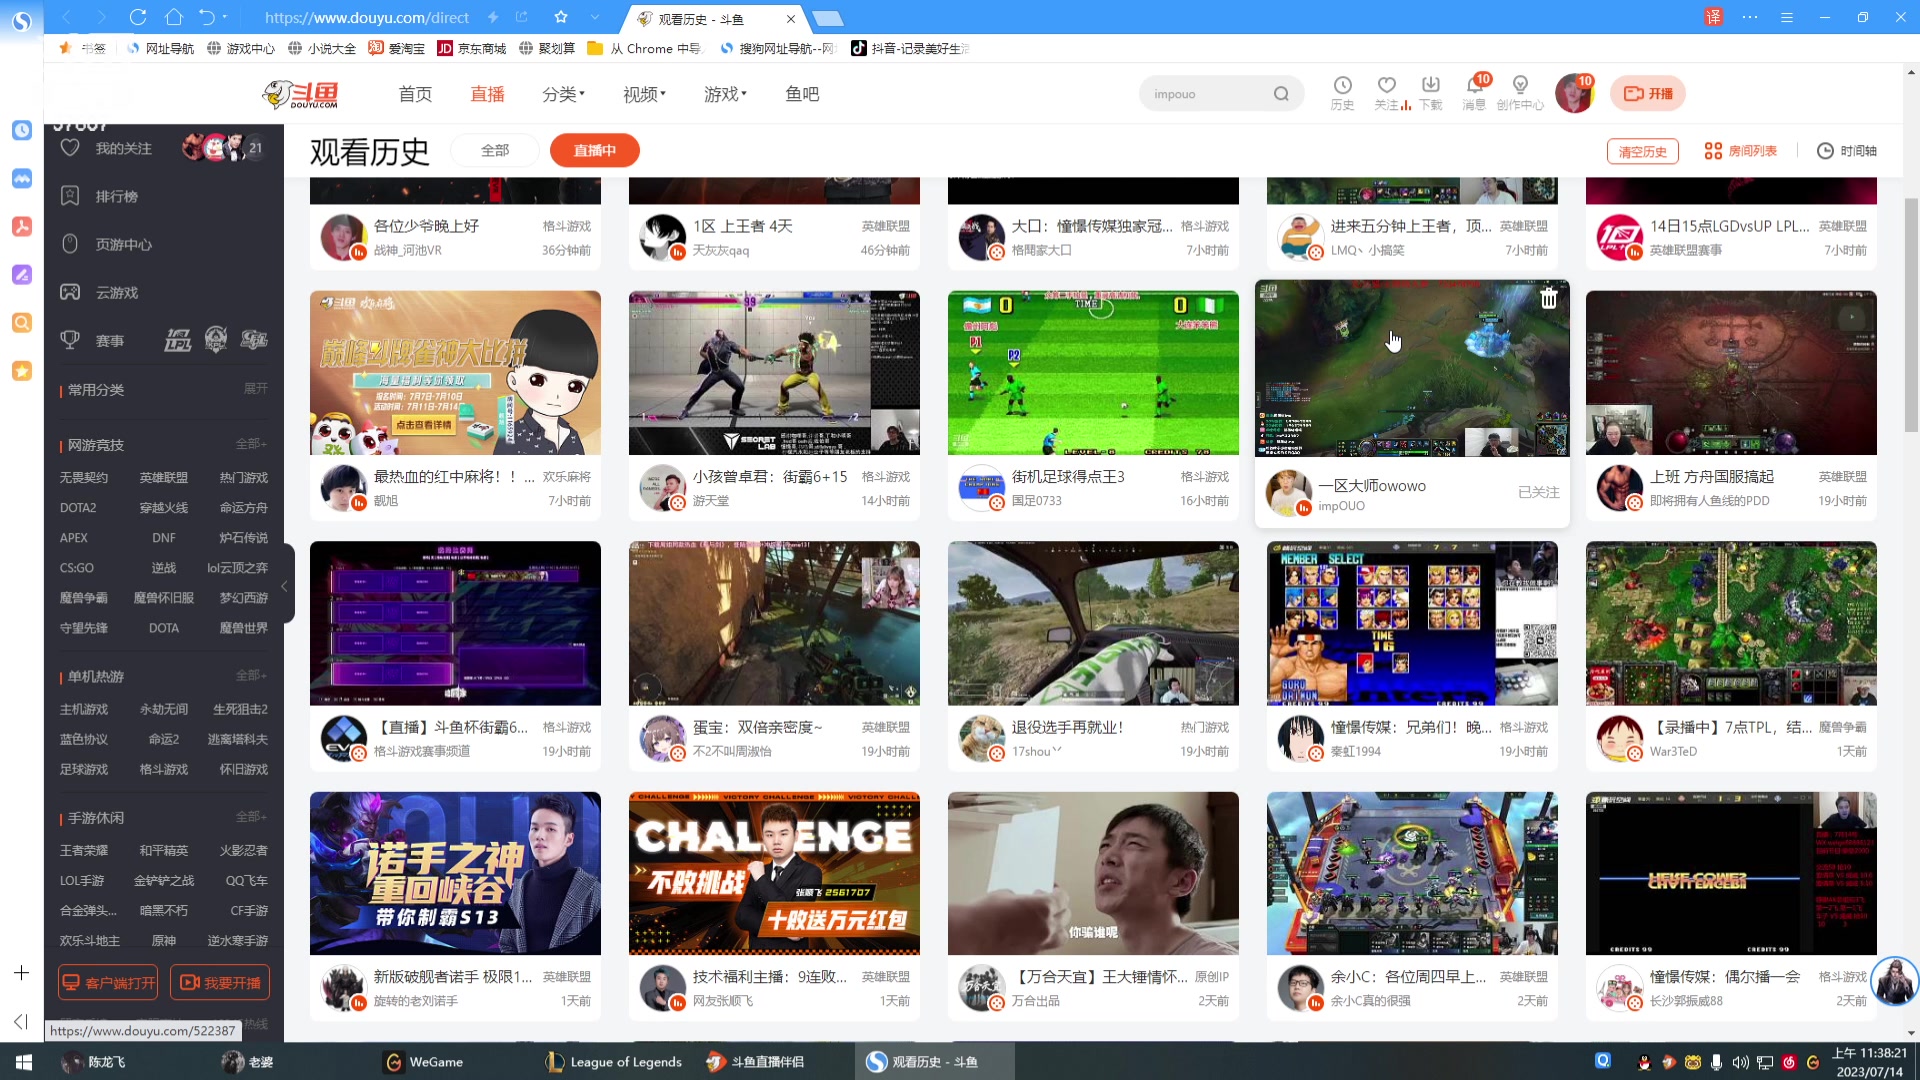This screenshot has height=1080, width=1920.
Task: Open 我的关注 in the sidebar
Action: coord(123,148)
